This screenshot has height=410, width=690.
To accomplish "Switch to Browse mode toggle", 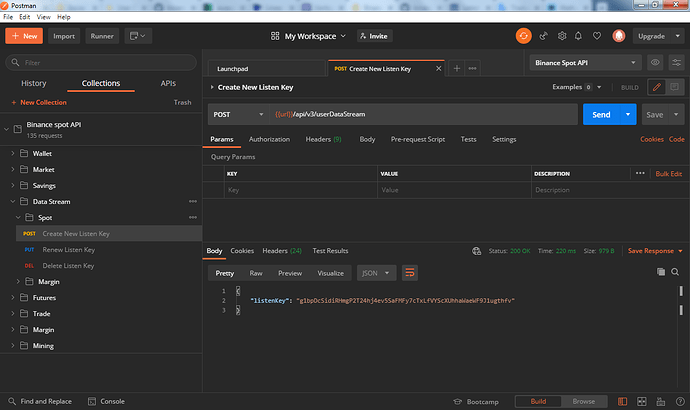I will 583,401.
